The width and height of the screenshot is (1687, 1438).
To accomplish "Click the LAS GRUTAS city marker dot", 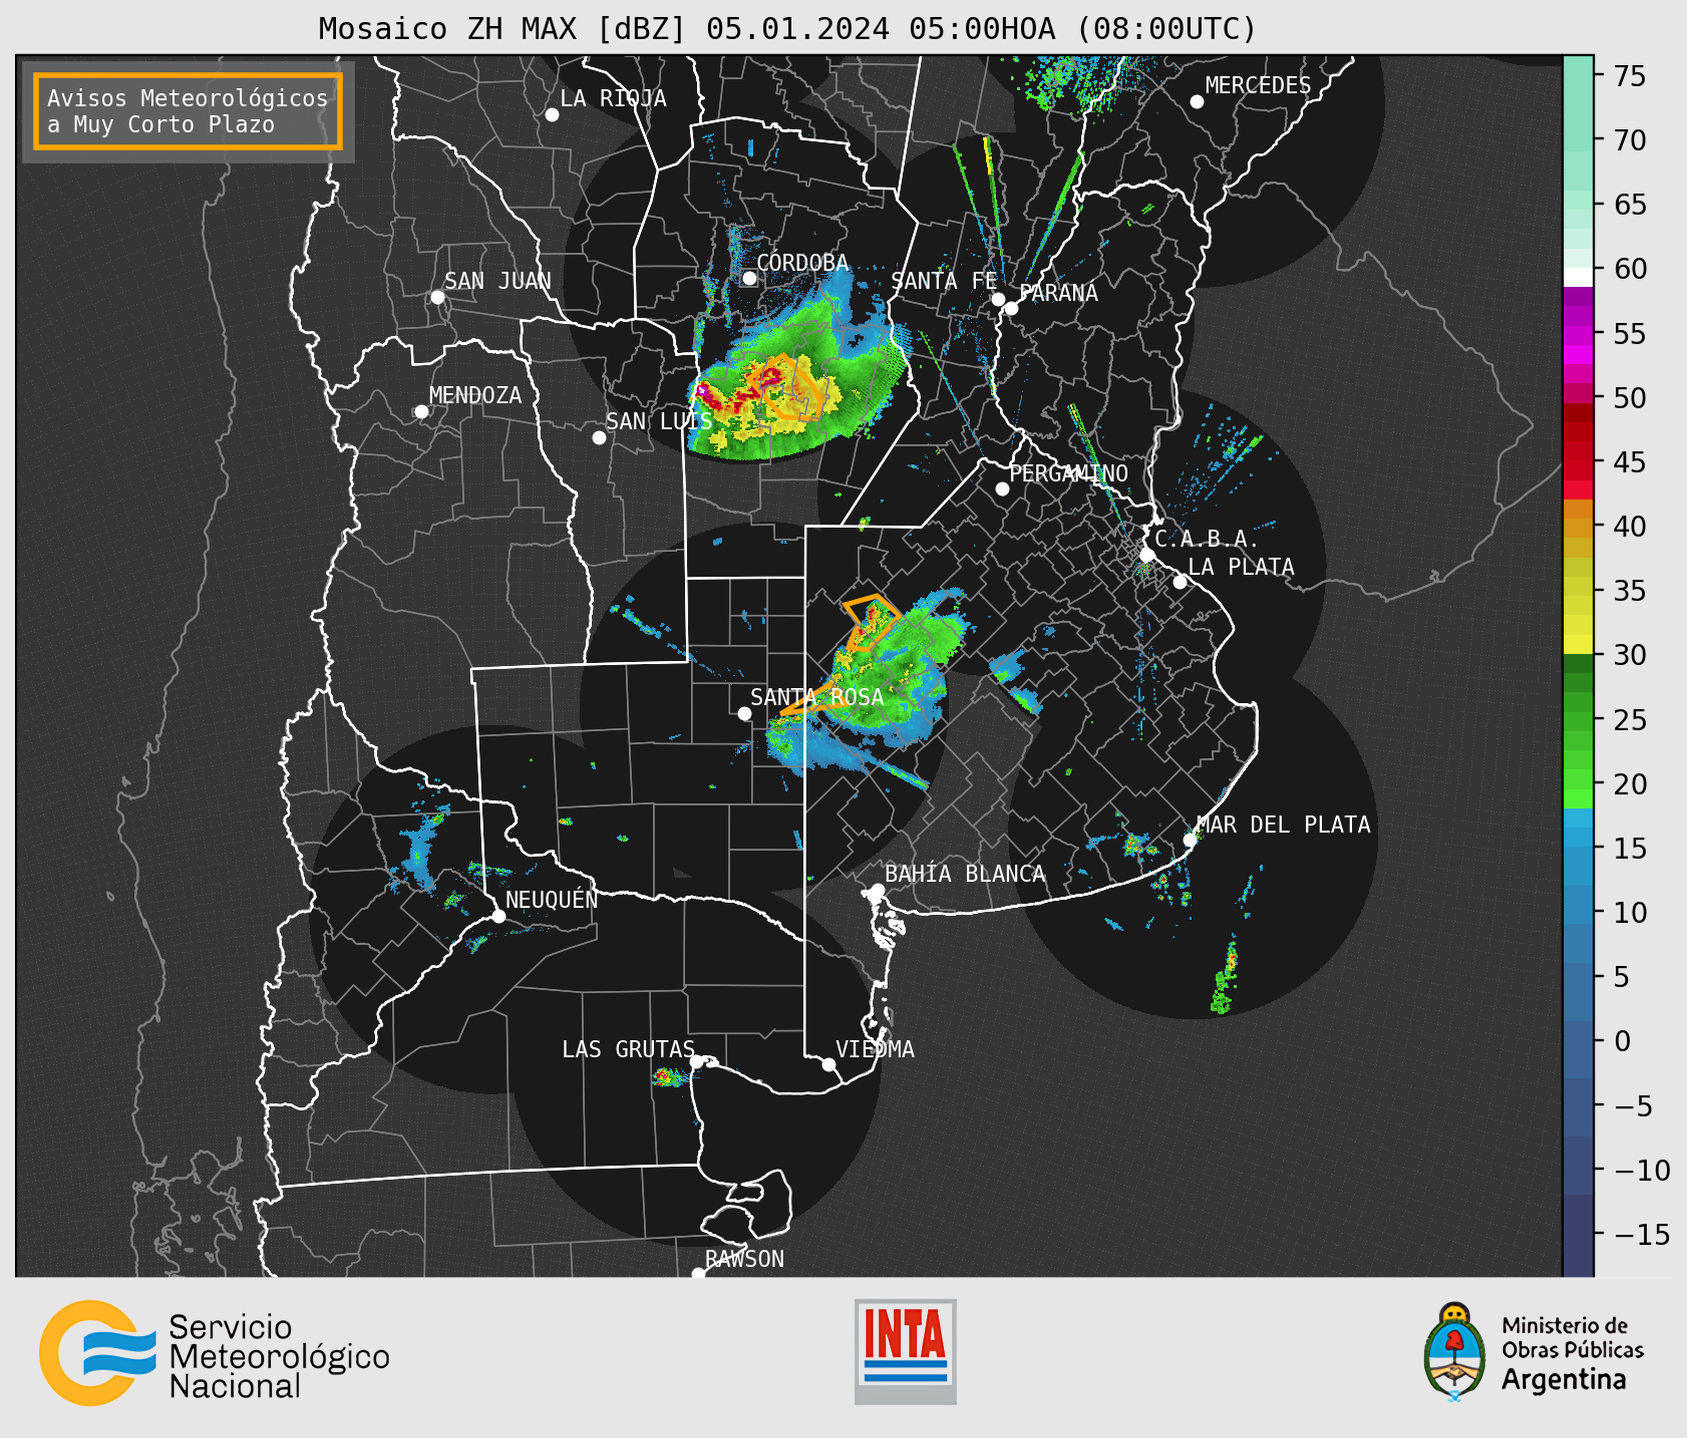I will (698, 1062).
